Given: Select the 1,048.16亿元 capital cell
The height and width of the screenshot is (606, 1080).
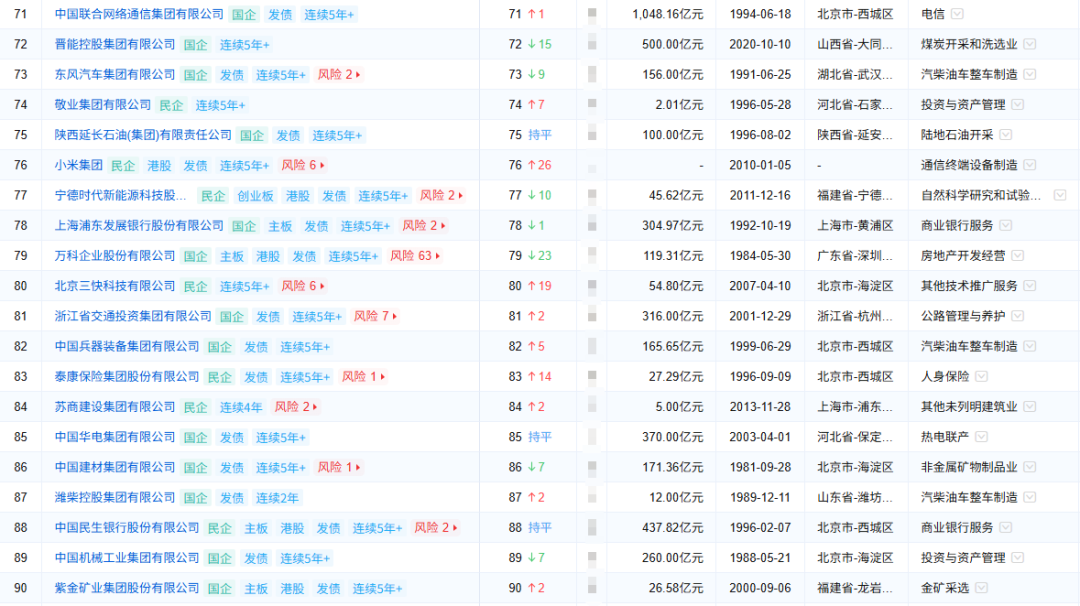Looking at the screenshot, I should click(x=667, y=14).
